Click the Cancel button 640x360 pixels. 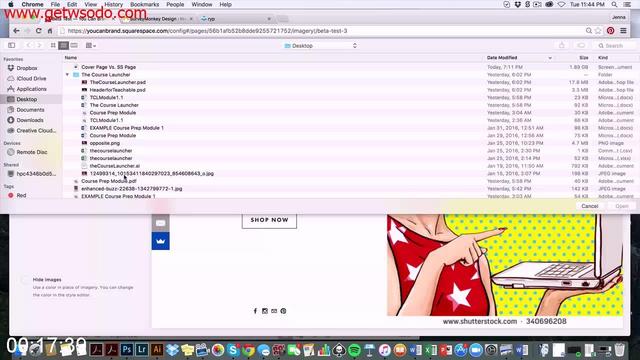[590, 206]
